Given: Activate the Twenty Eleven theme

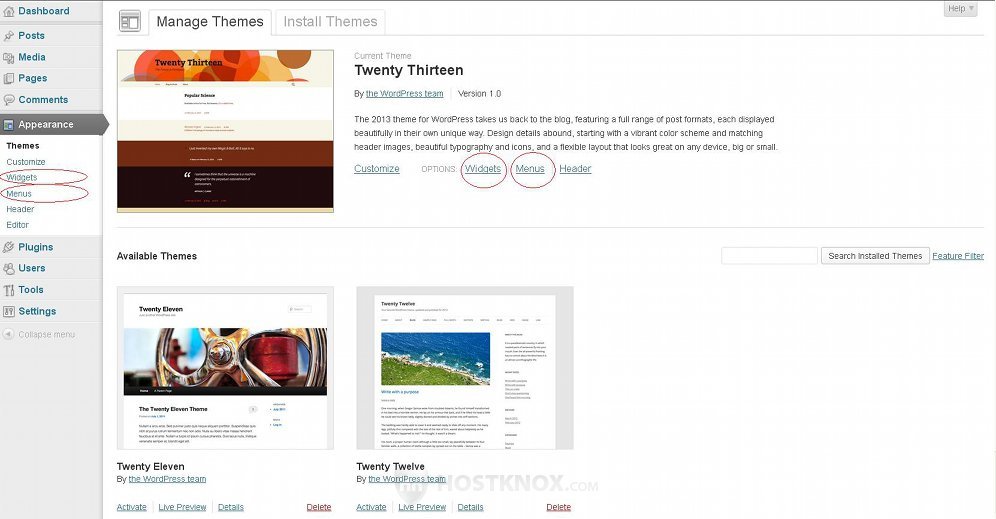Looking at the screenshot, I should (131, 507).
